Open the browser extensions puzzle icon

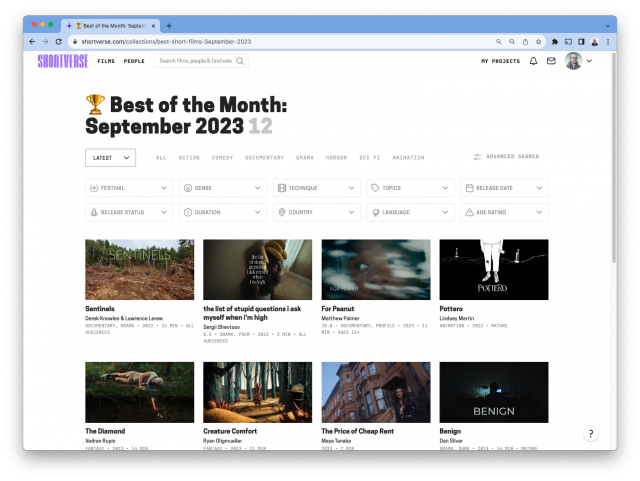pyautogui.click(x=554, y=42)
